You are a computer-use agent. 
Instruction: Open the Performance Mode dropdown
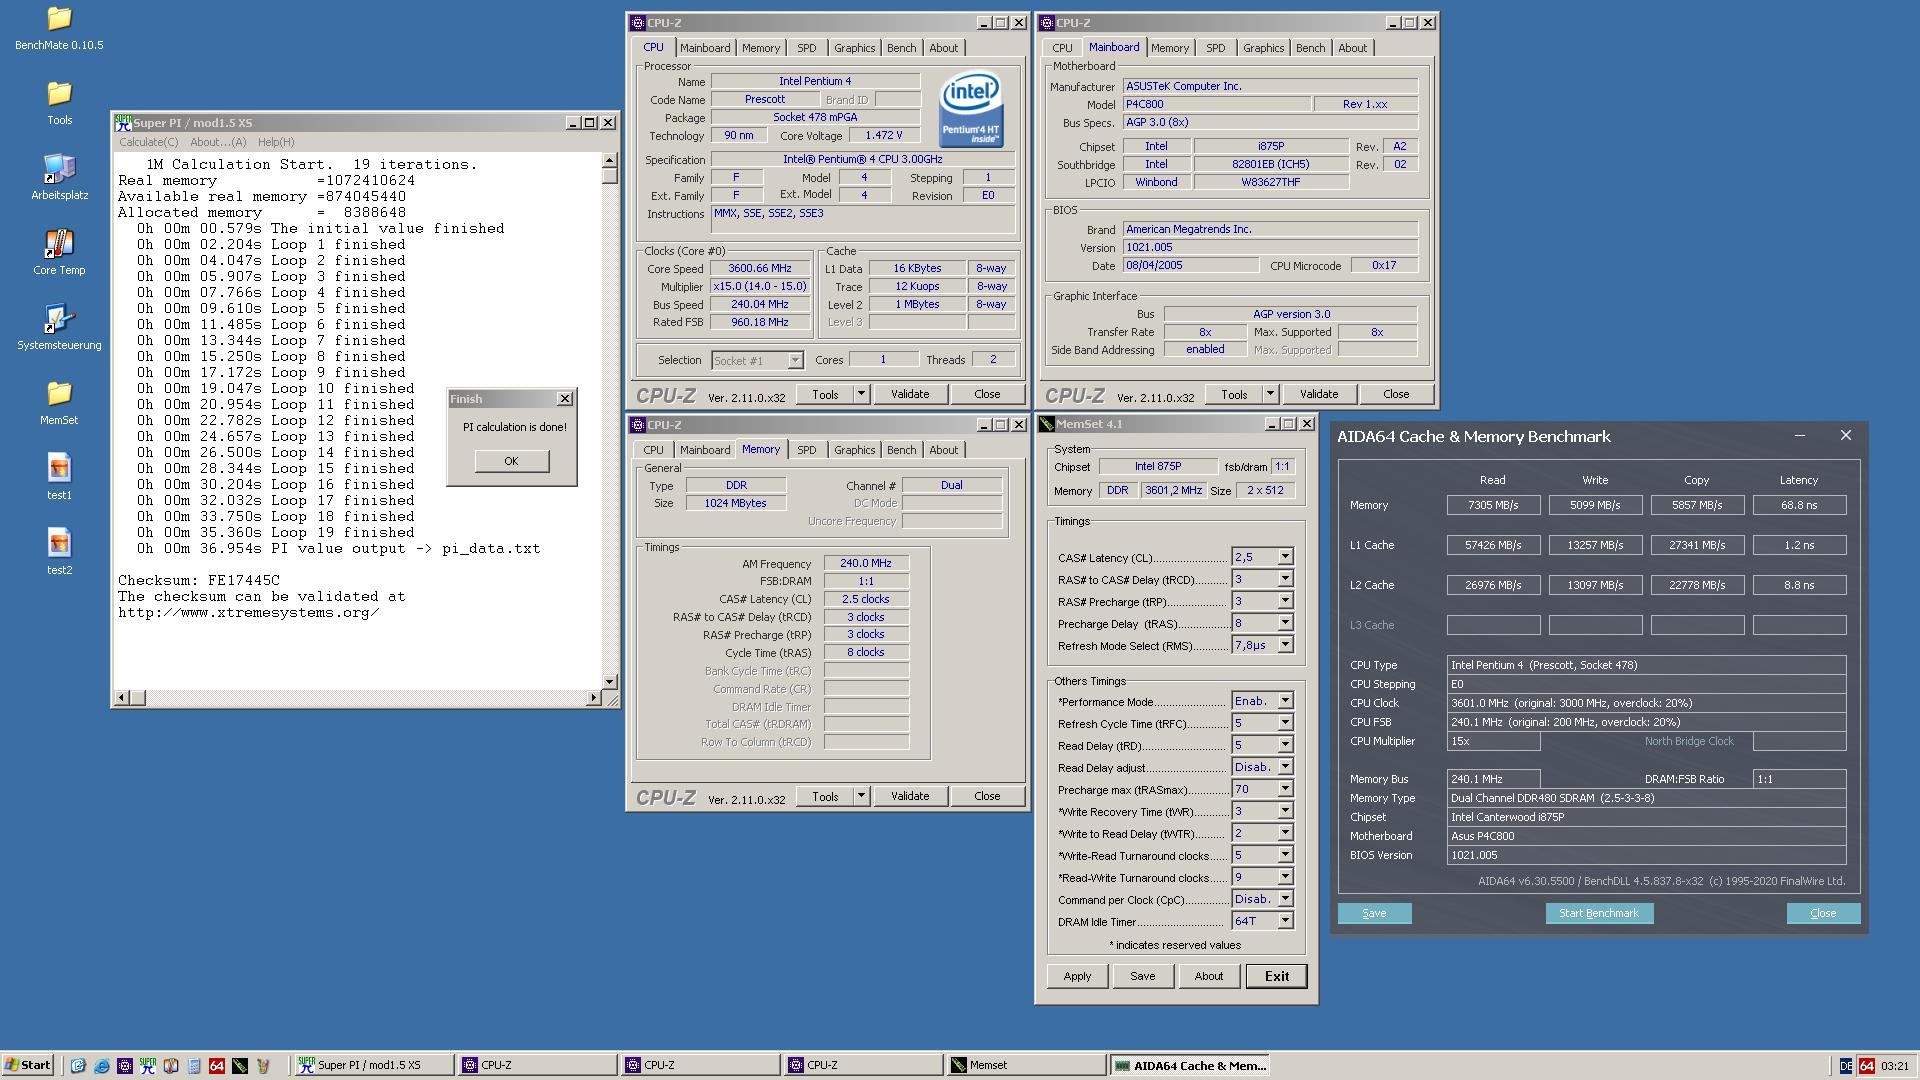[1285, 701]
